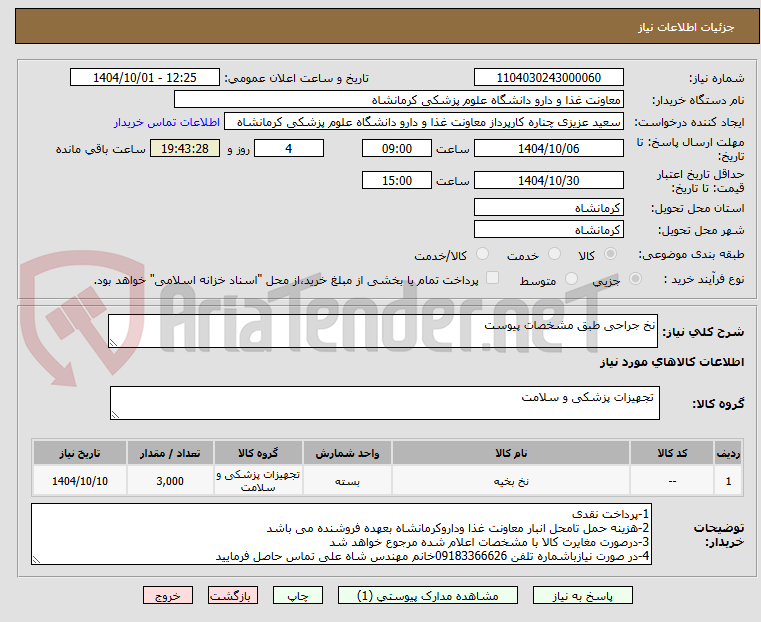Click the response deadline time 09:00
Screen dimensions: 761x622
397,148
